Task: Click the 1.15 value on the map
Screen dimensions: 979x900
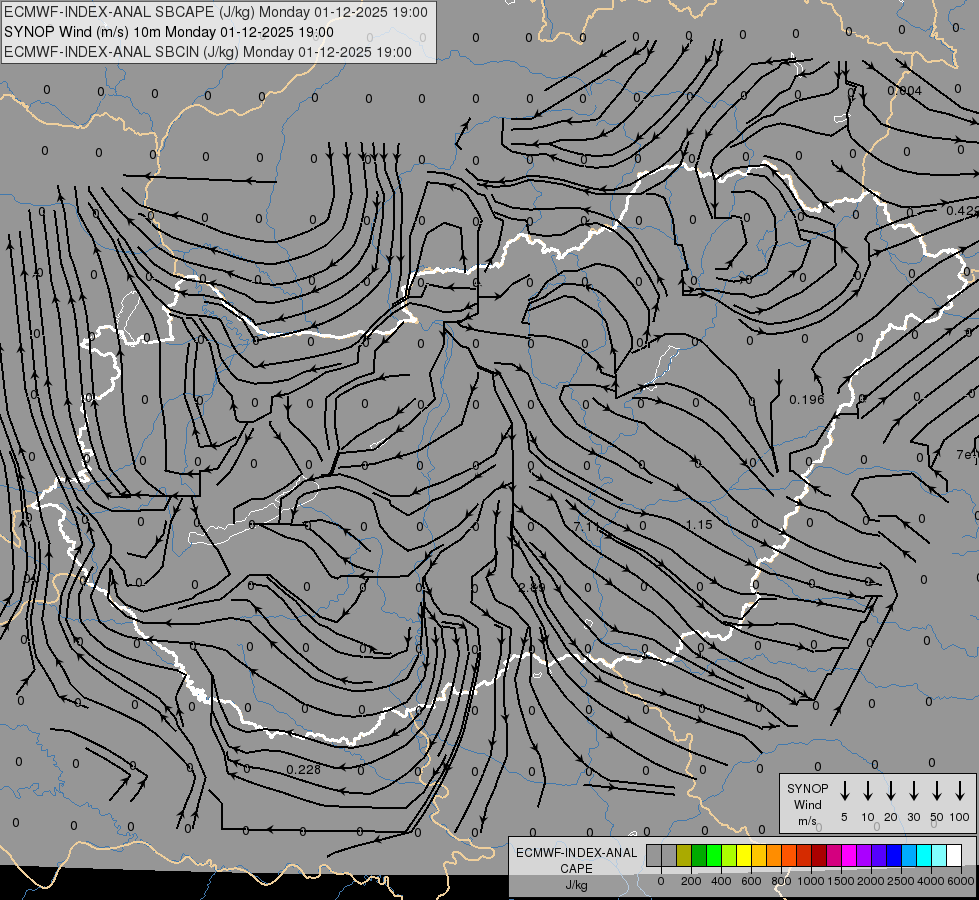Action: [699, 525]
